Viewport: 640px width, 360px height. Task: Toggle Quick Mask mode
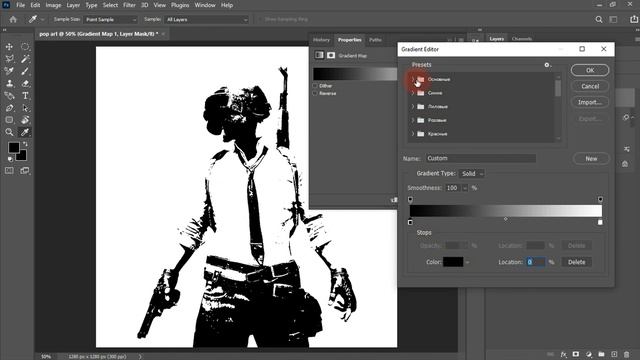click(x=9, y=171)
